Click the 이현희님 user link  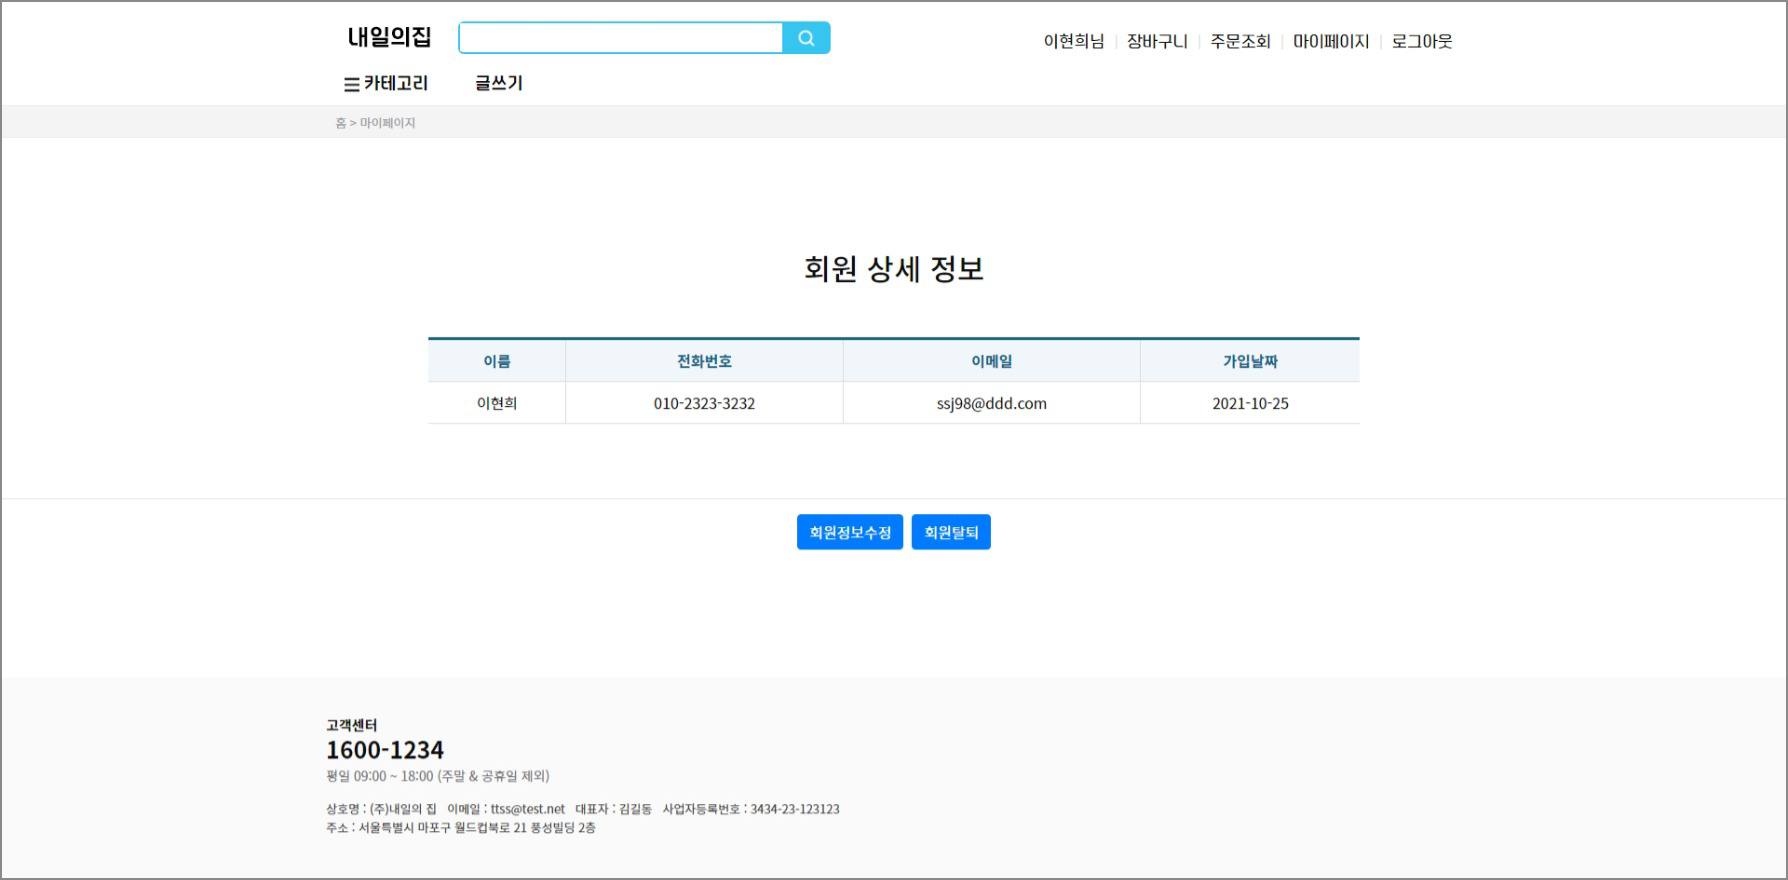pos(1074,41)
